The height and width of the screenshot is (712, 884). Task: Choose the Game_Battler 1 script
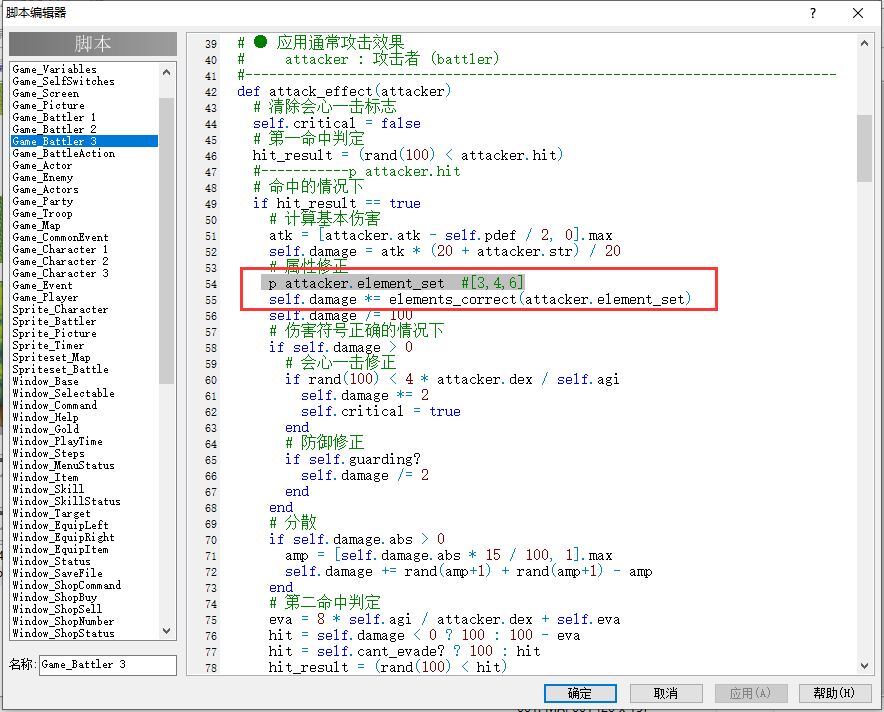point(54,117)
